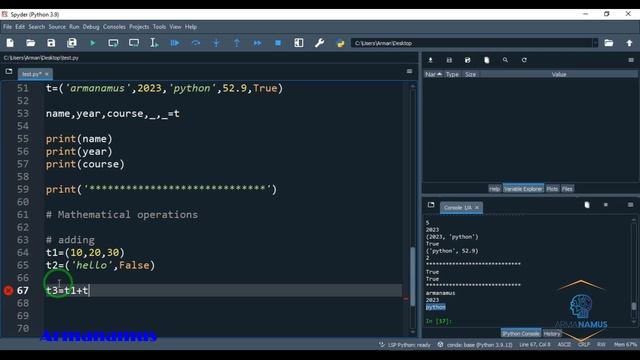Import data in Variable Explorer
Image resolution: width=640 pixels, height=360 pixels.
tap(430, 60)
